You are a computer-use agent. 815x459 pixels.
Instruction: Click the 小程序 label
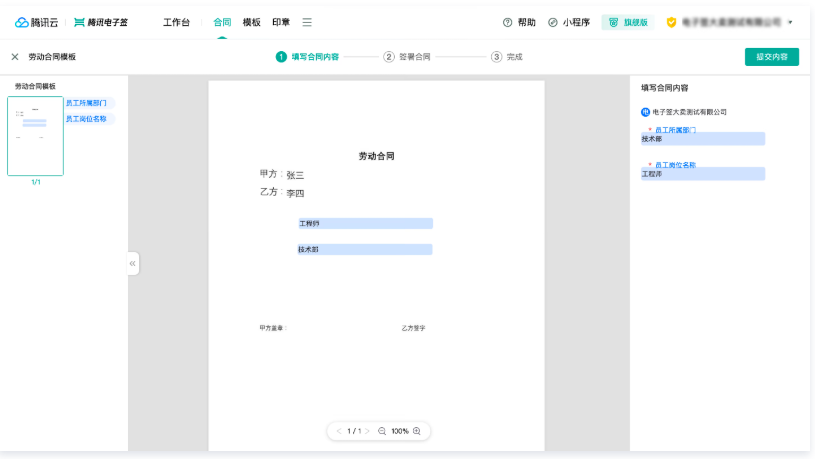576,22
